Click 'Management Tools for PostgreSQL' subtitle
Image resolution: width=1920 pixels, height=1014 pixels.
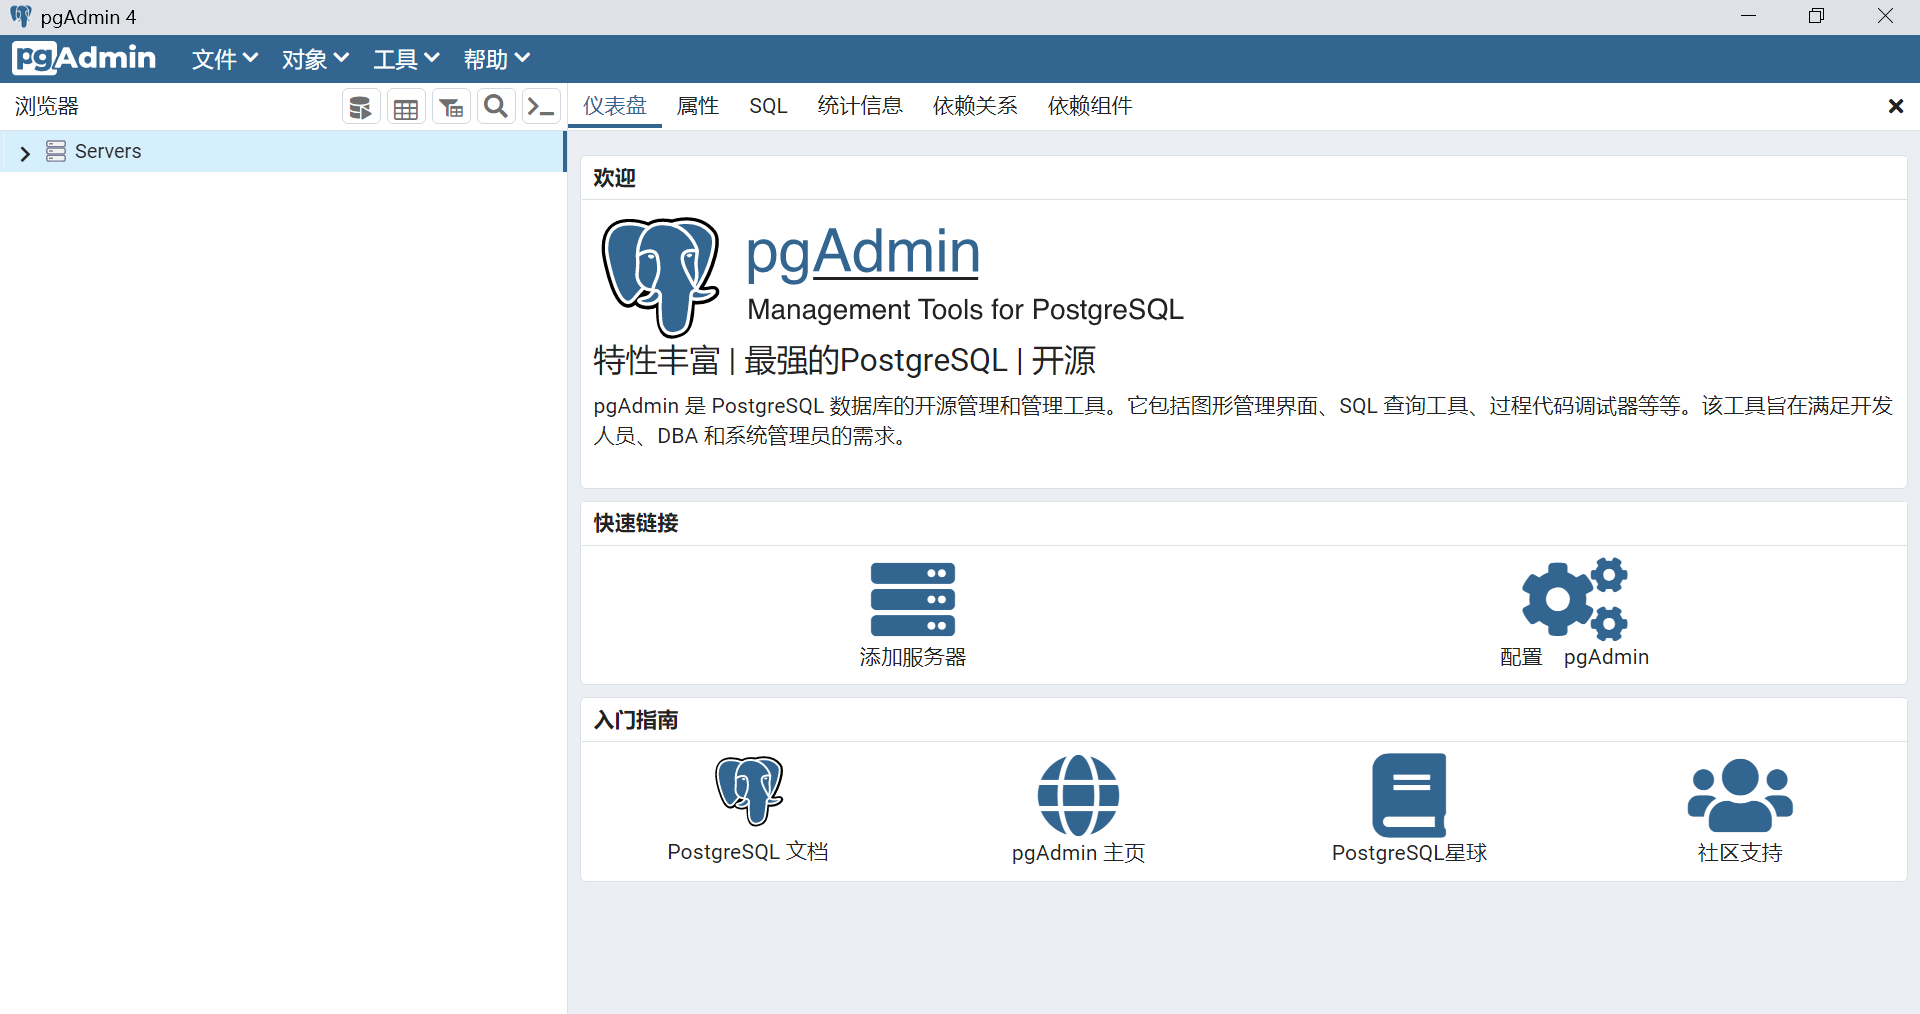point(965,310)
